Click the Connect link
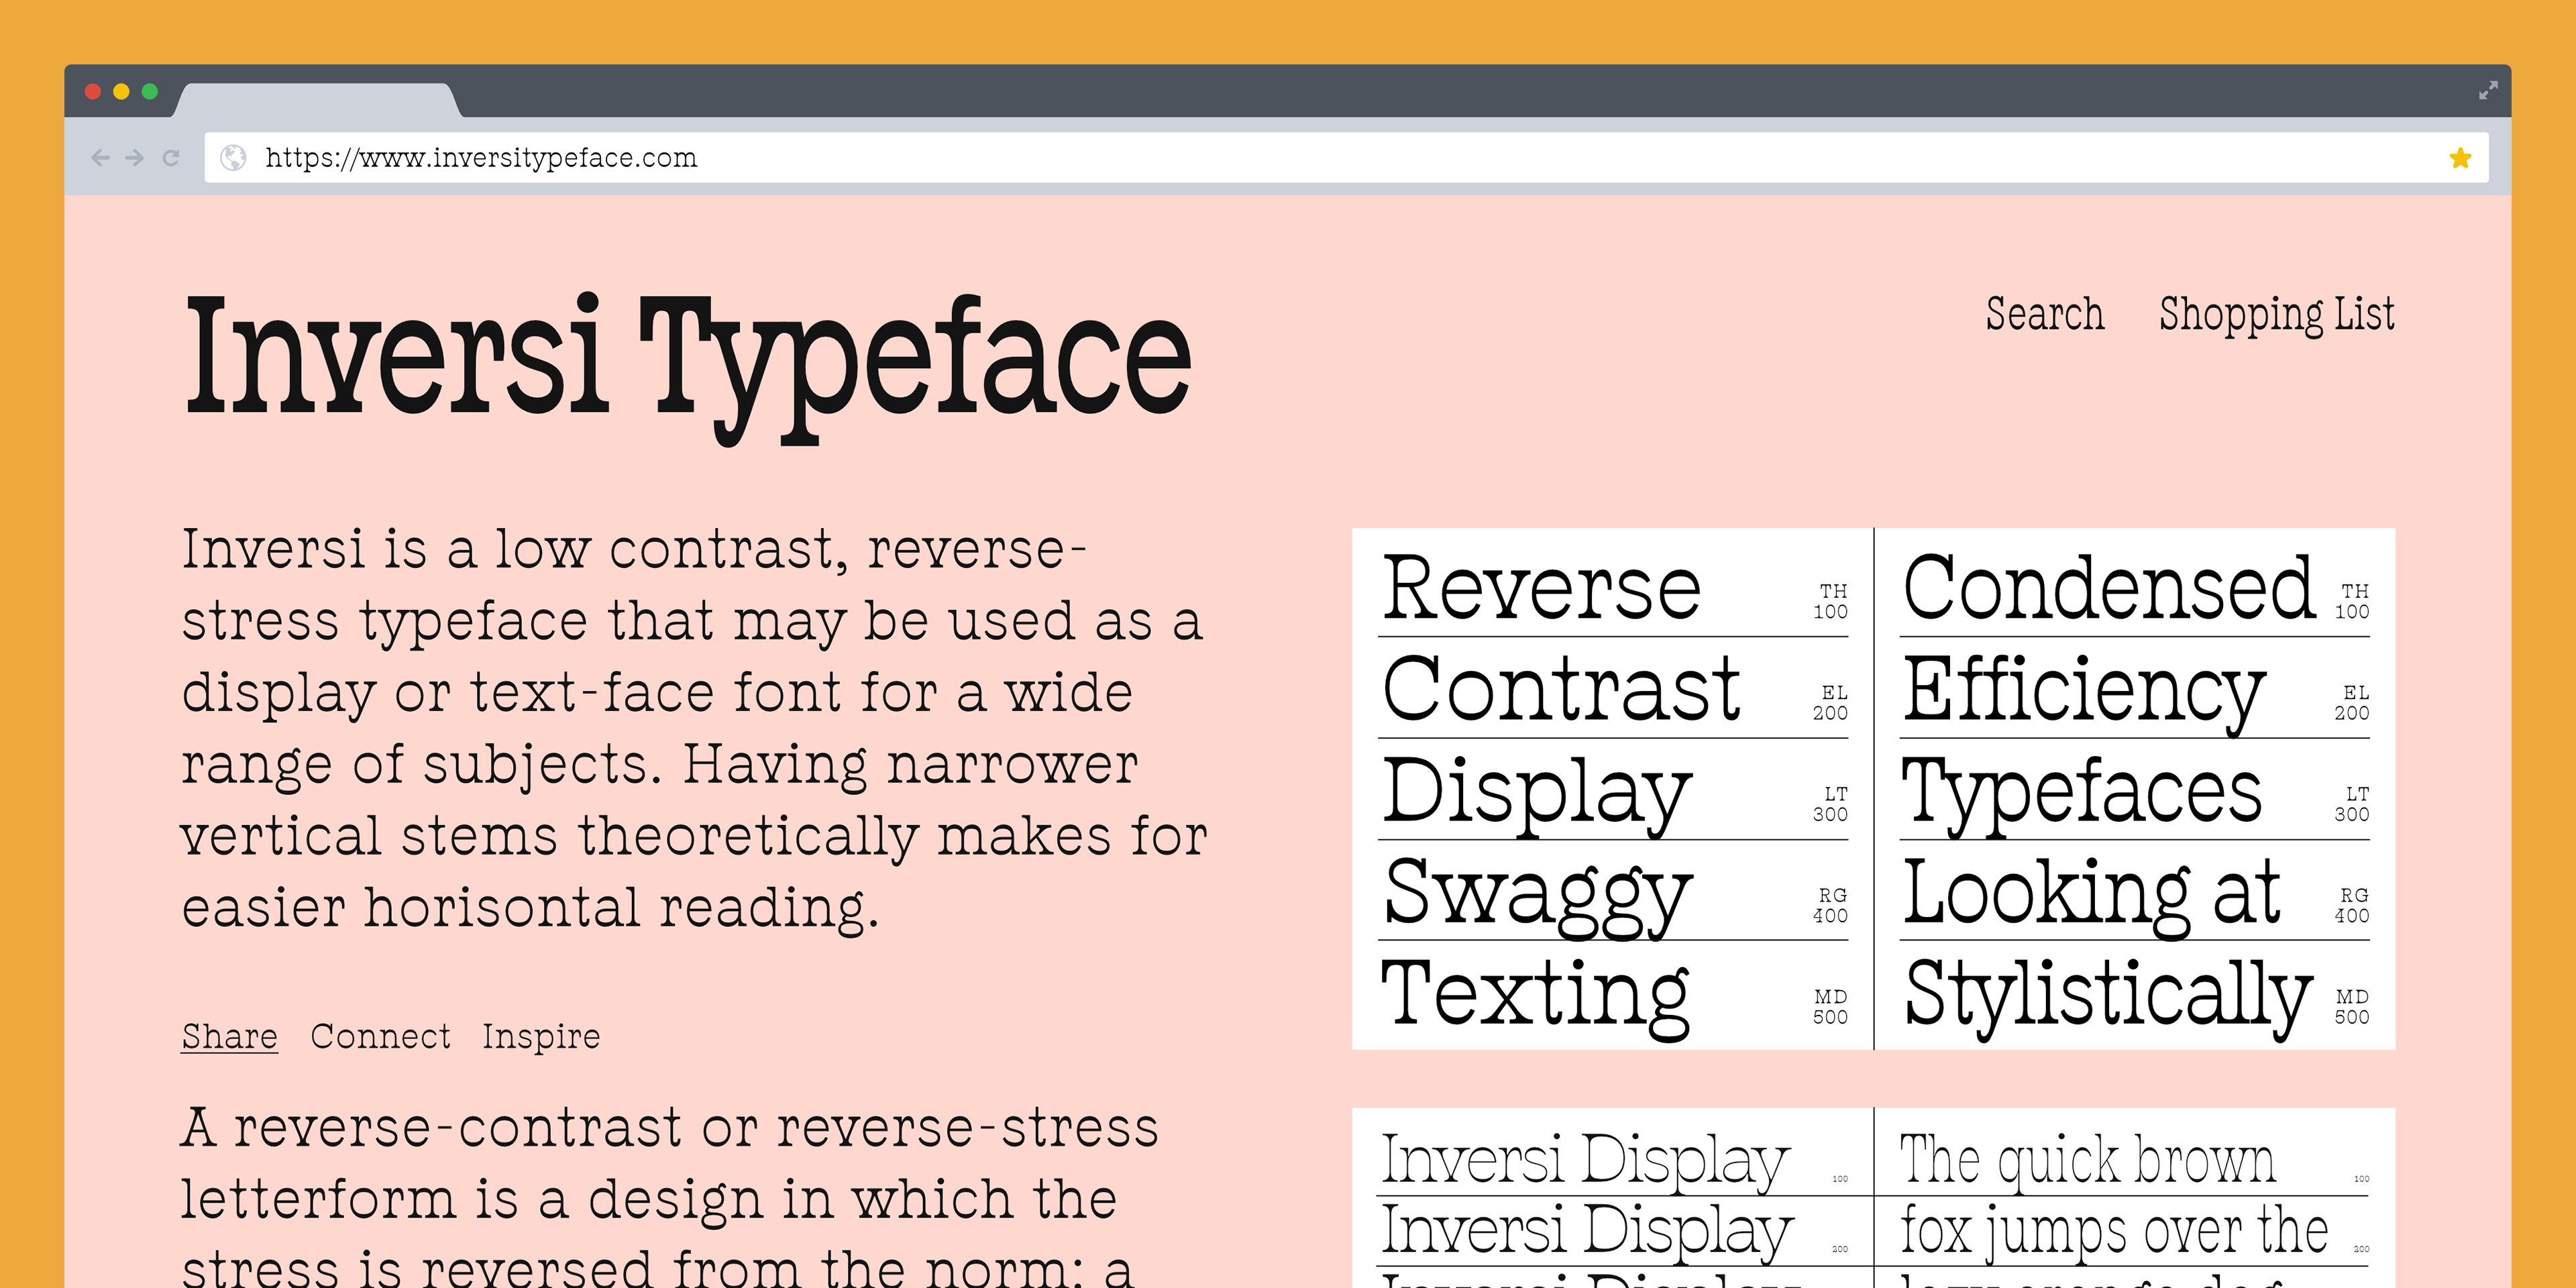 tap(380, 1036)
